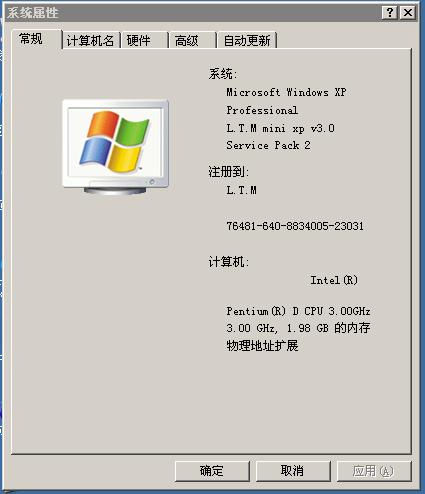Select the 自动更新 tab
Image resolution: width=425 pixels, height=494 pixels.
(x=247, y=41)
